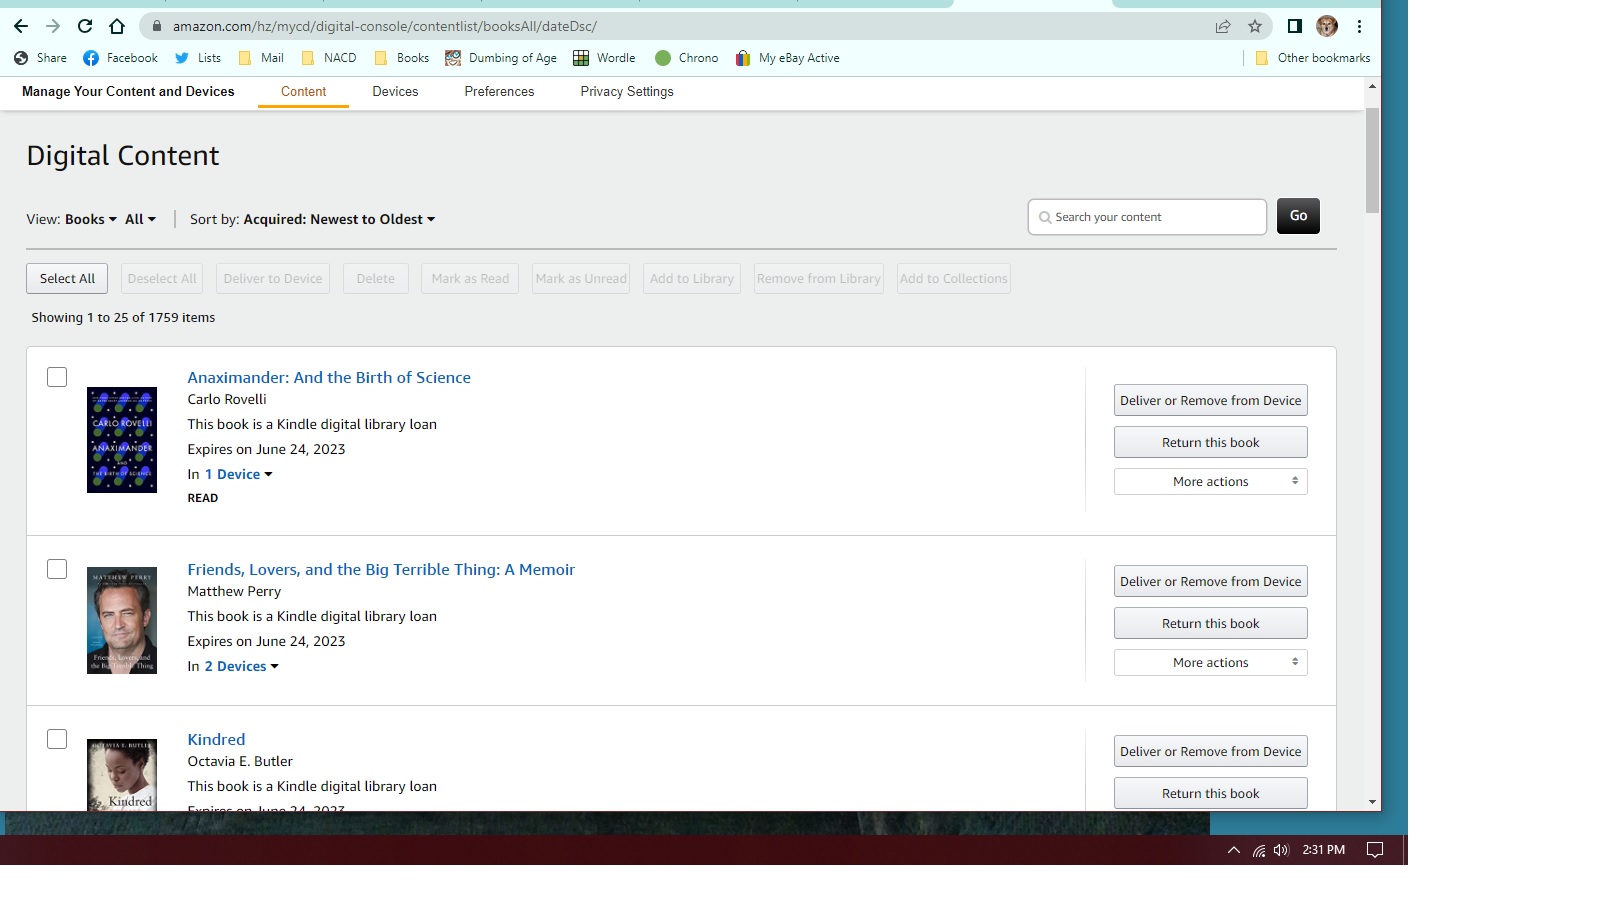Open the Chrome profile avatar
This screenshot has height=900, width=1600.
1327,26
